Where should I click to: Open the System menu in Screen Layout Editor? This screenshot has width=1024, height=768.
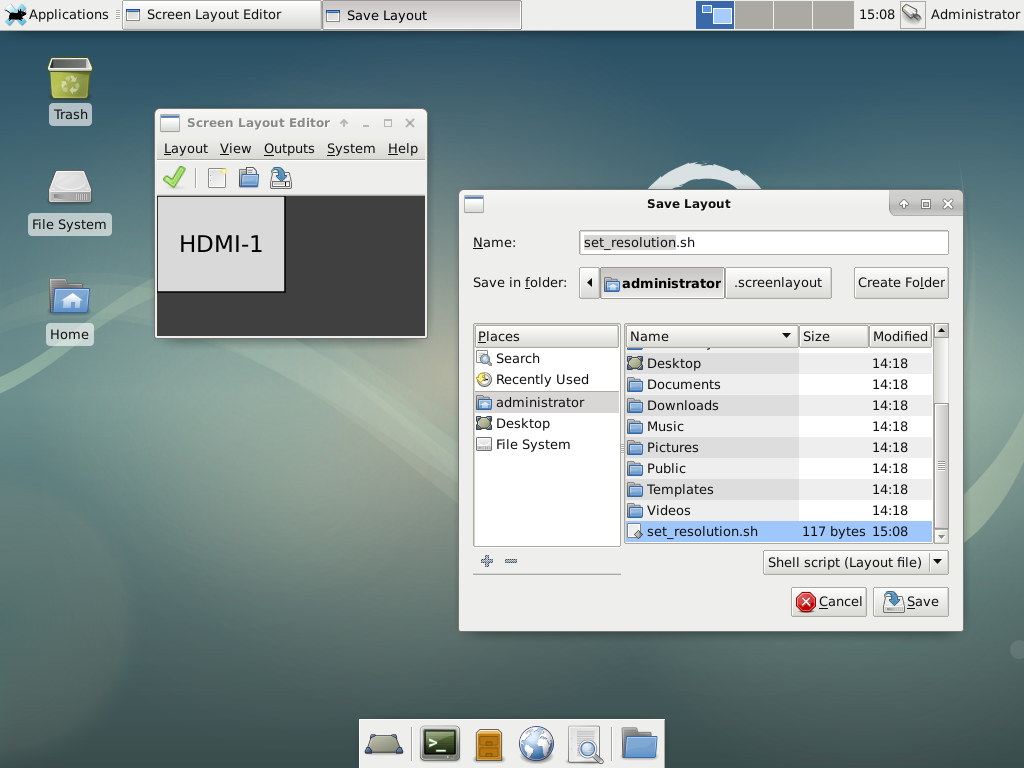(x=351, y=148)
